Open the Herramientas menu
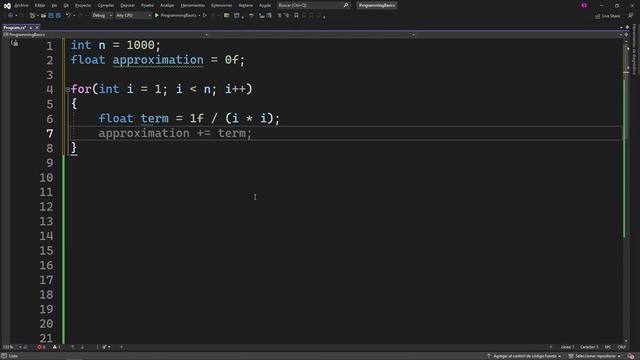This screenshot has width=640, height=360. pos(192,5)
